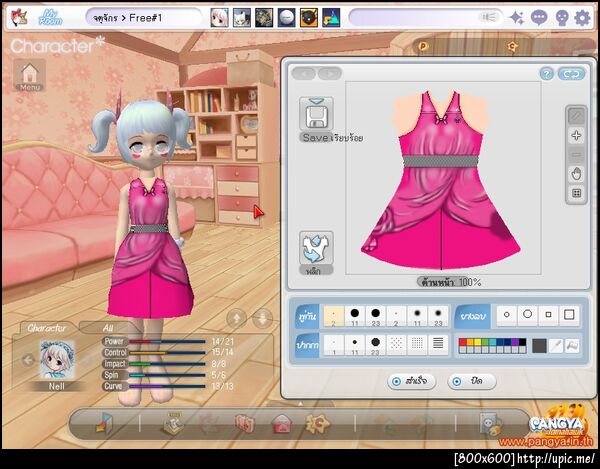
Task: Select the horizontal lines pattern pen
Action: [438, 345]
